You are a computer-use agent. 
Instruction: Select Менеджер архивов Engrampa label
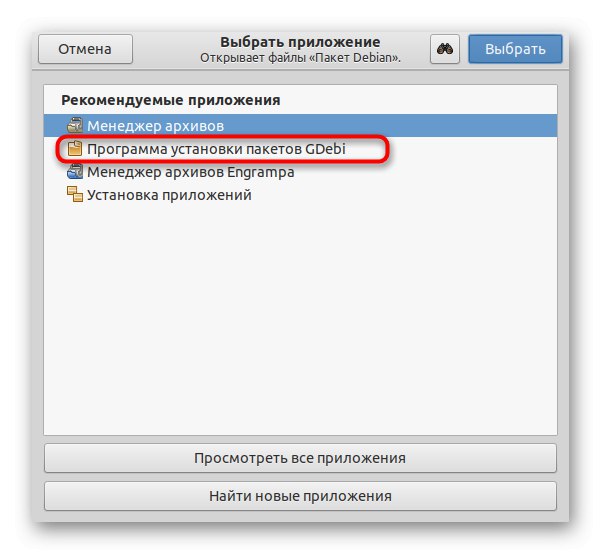click(x=190, y=172)
